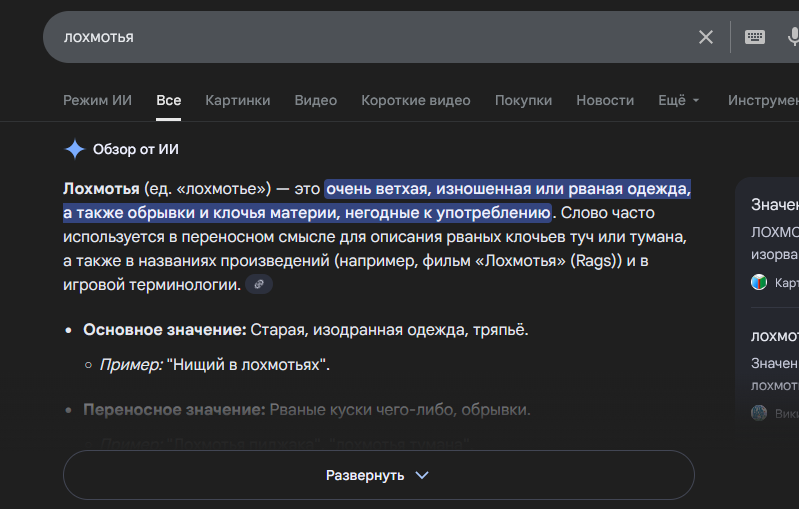
Task: Open the second source card titled лохмотья
Action: (774, 336)
